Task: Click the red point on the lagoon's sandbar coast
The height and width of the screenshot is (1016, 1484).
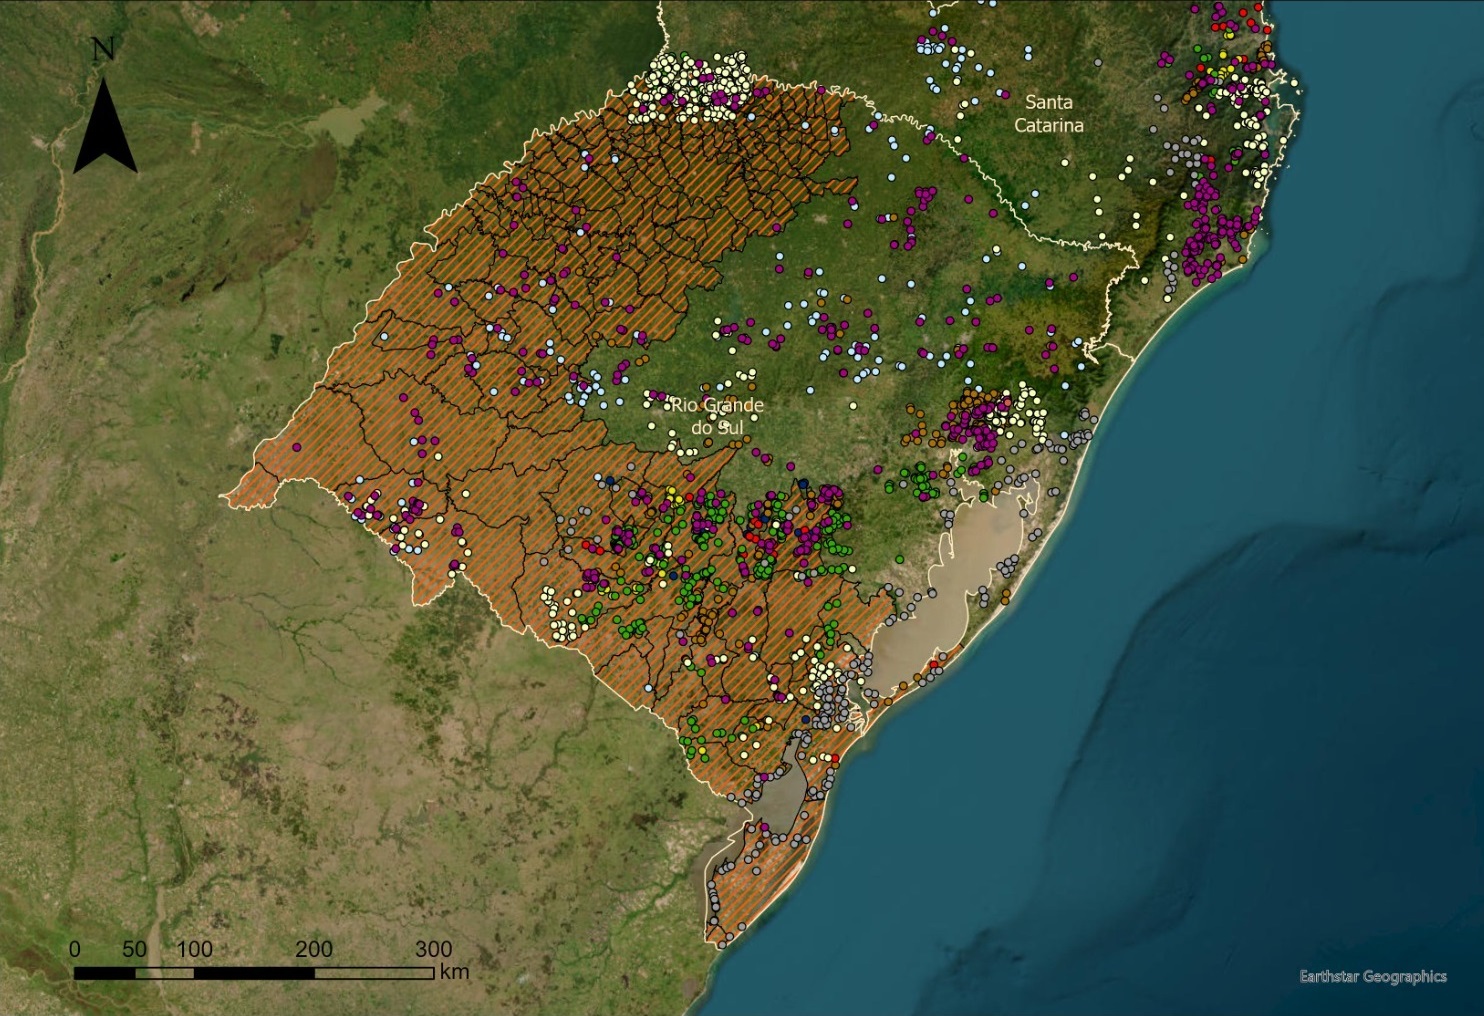Action: pos(934,665)
